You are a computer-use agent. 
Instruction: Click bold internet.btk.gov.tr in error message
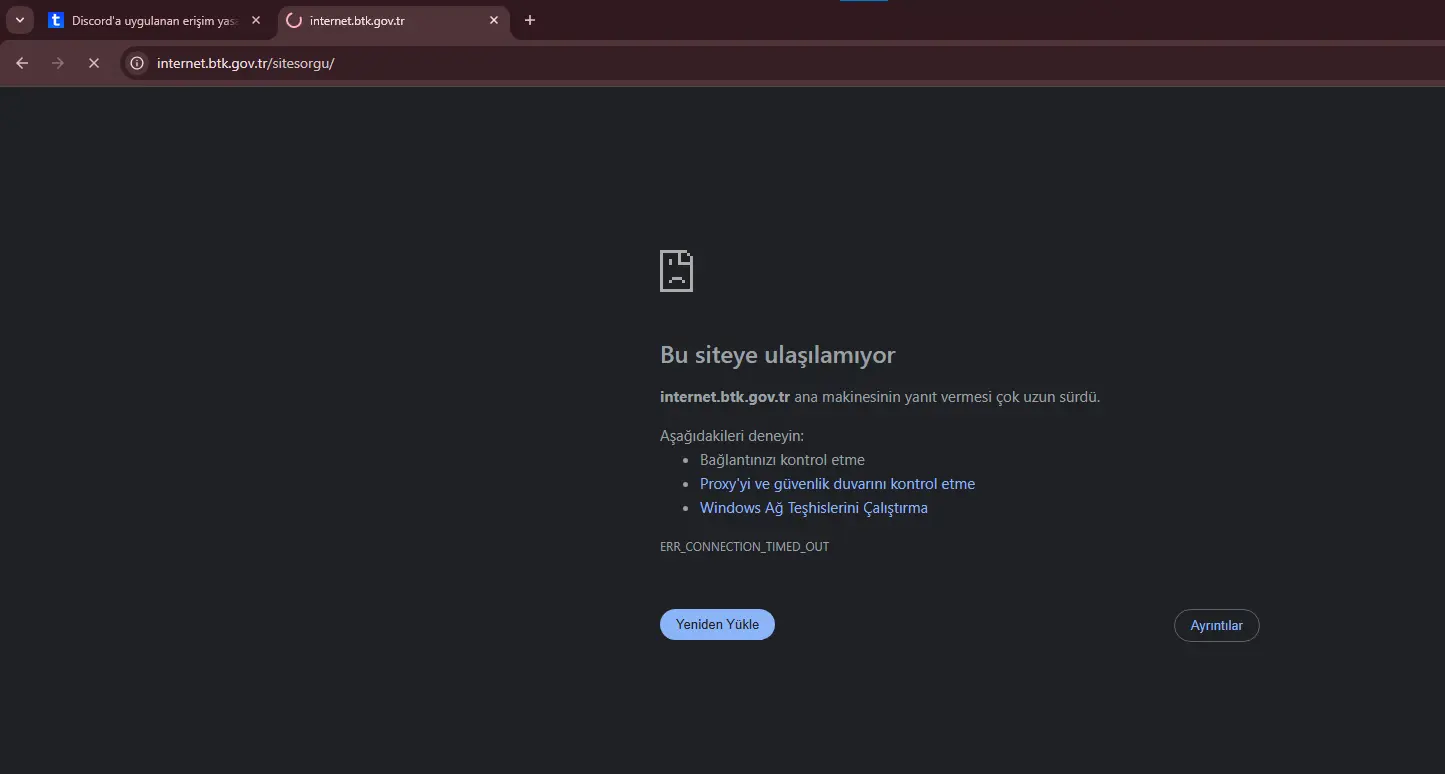(725, 397)
